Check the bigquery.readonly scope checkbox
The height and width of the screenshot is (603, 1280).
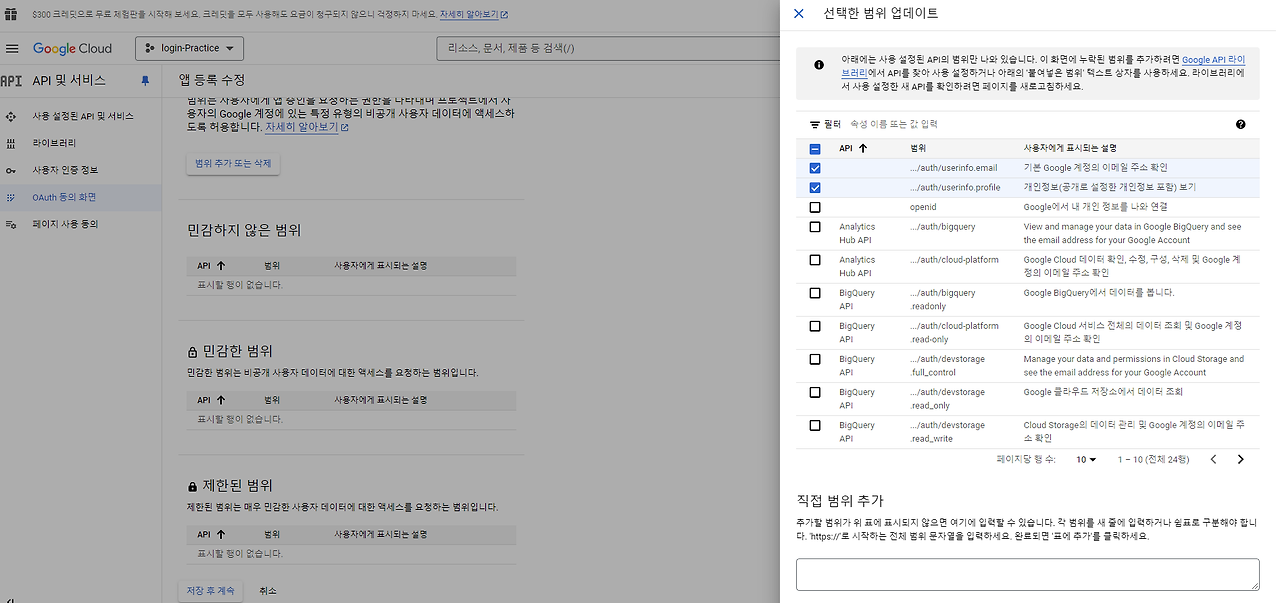[x=814, y=293]
